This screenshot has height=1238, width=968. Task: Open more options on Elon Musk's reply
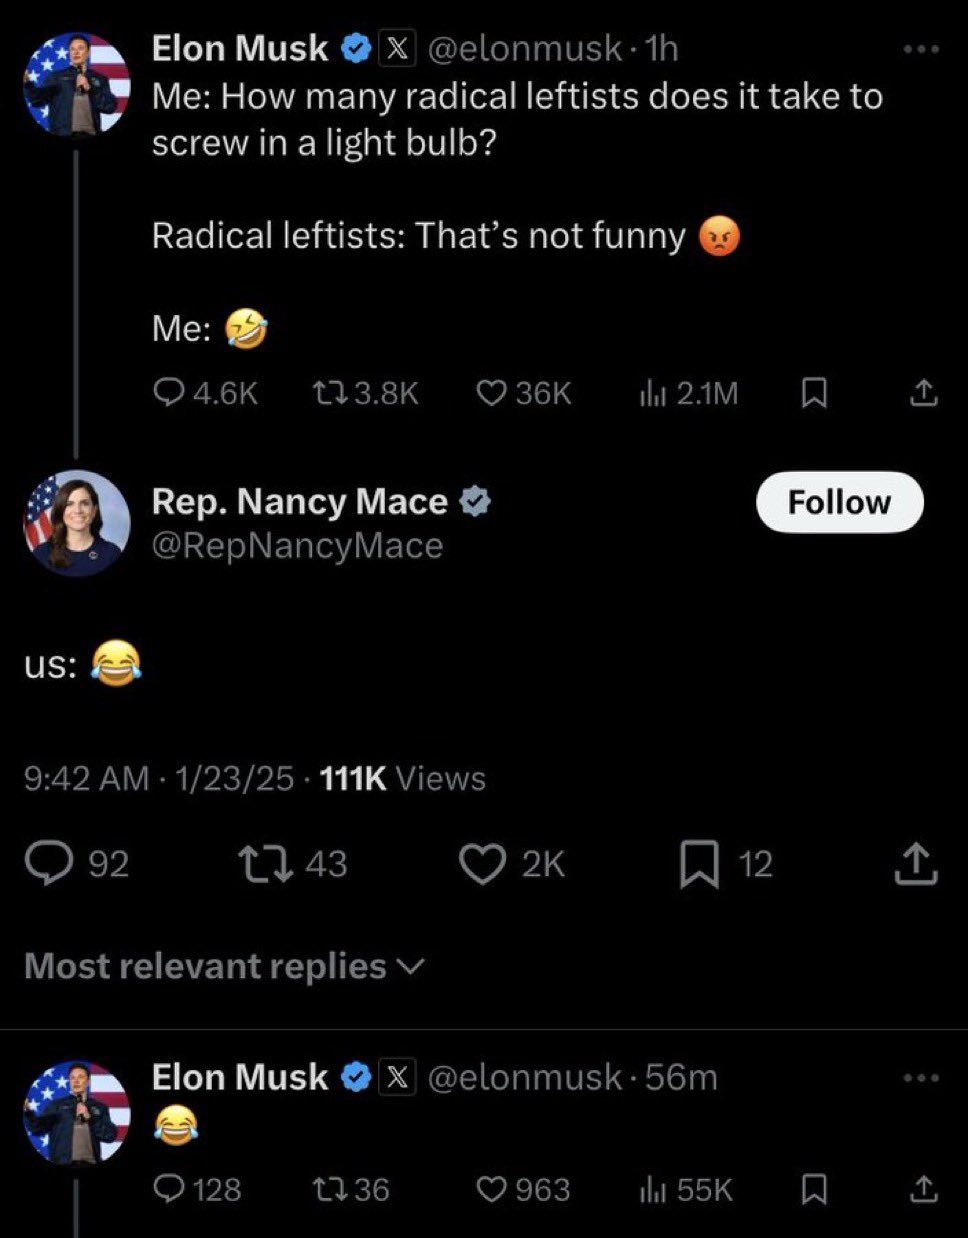(921, 1078)
